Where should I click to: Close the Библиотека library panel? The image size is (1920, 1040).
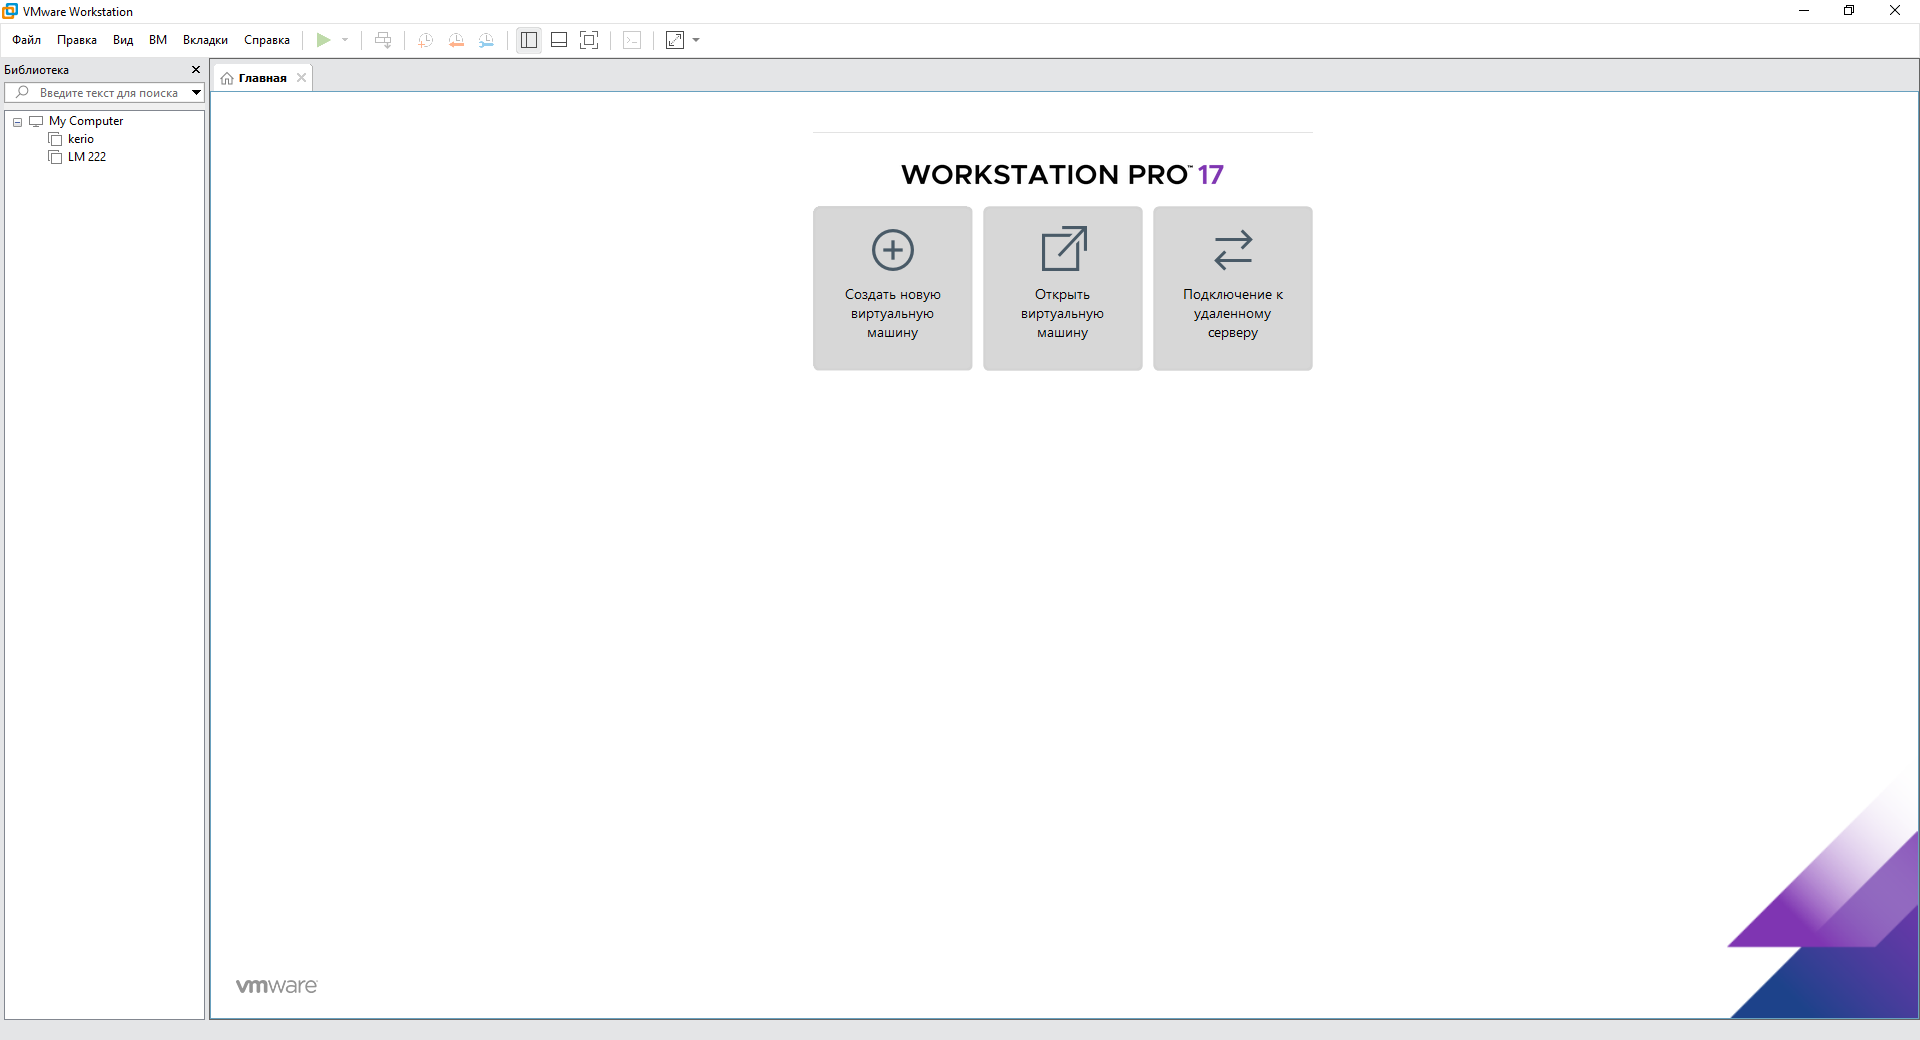[x=196, y=70]
